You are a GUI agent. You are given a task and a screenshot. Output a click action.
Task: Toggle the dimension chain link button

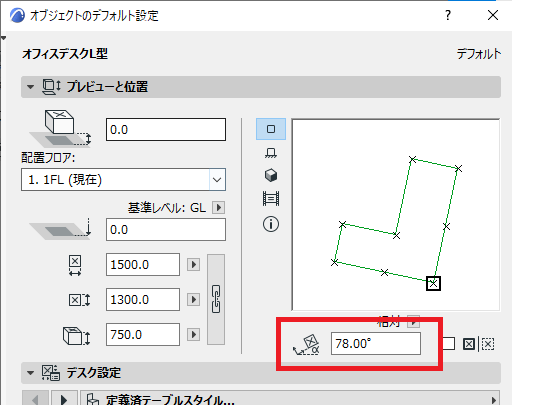tap(216, 299)
